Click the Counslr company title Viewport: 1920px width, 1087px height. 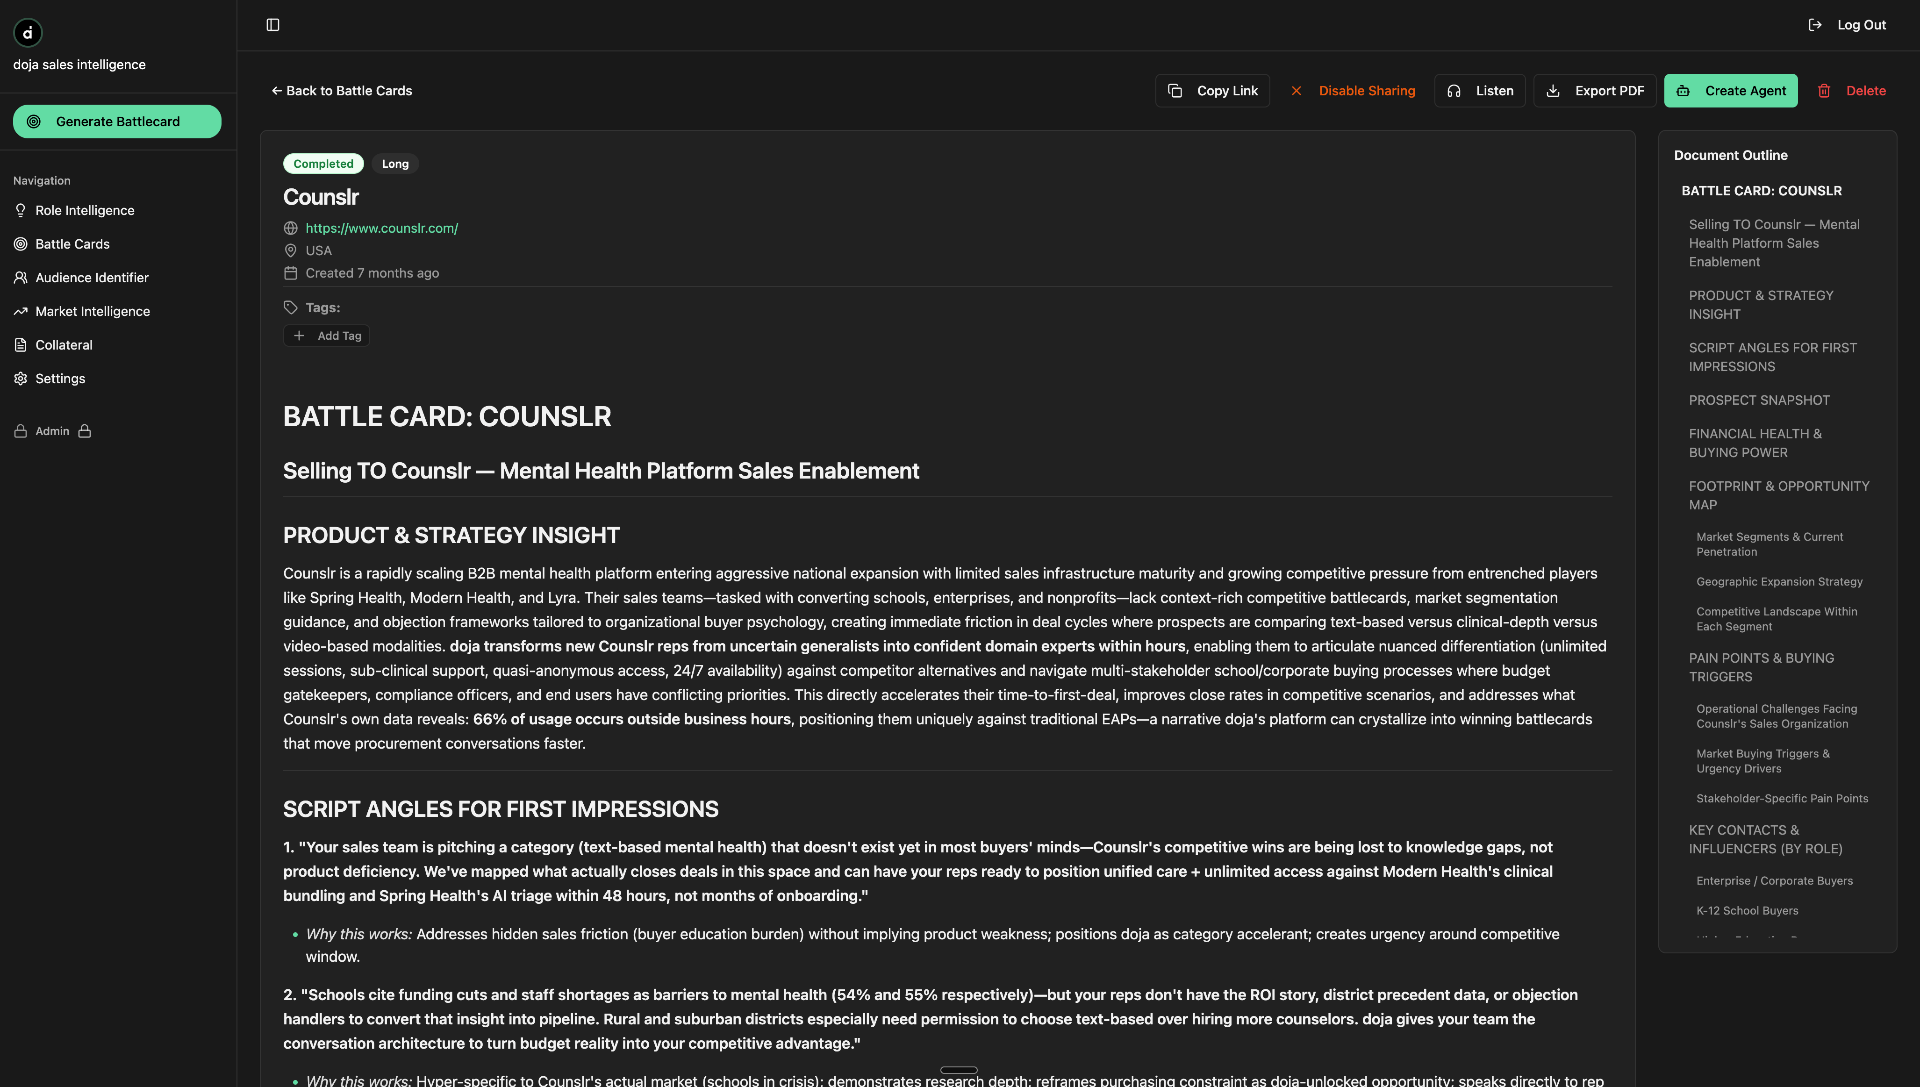click(x=320, y=197)
